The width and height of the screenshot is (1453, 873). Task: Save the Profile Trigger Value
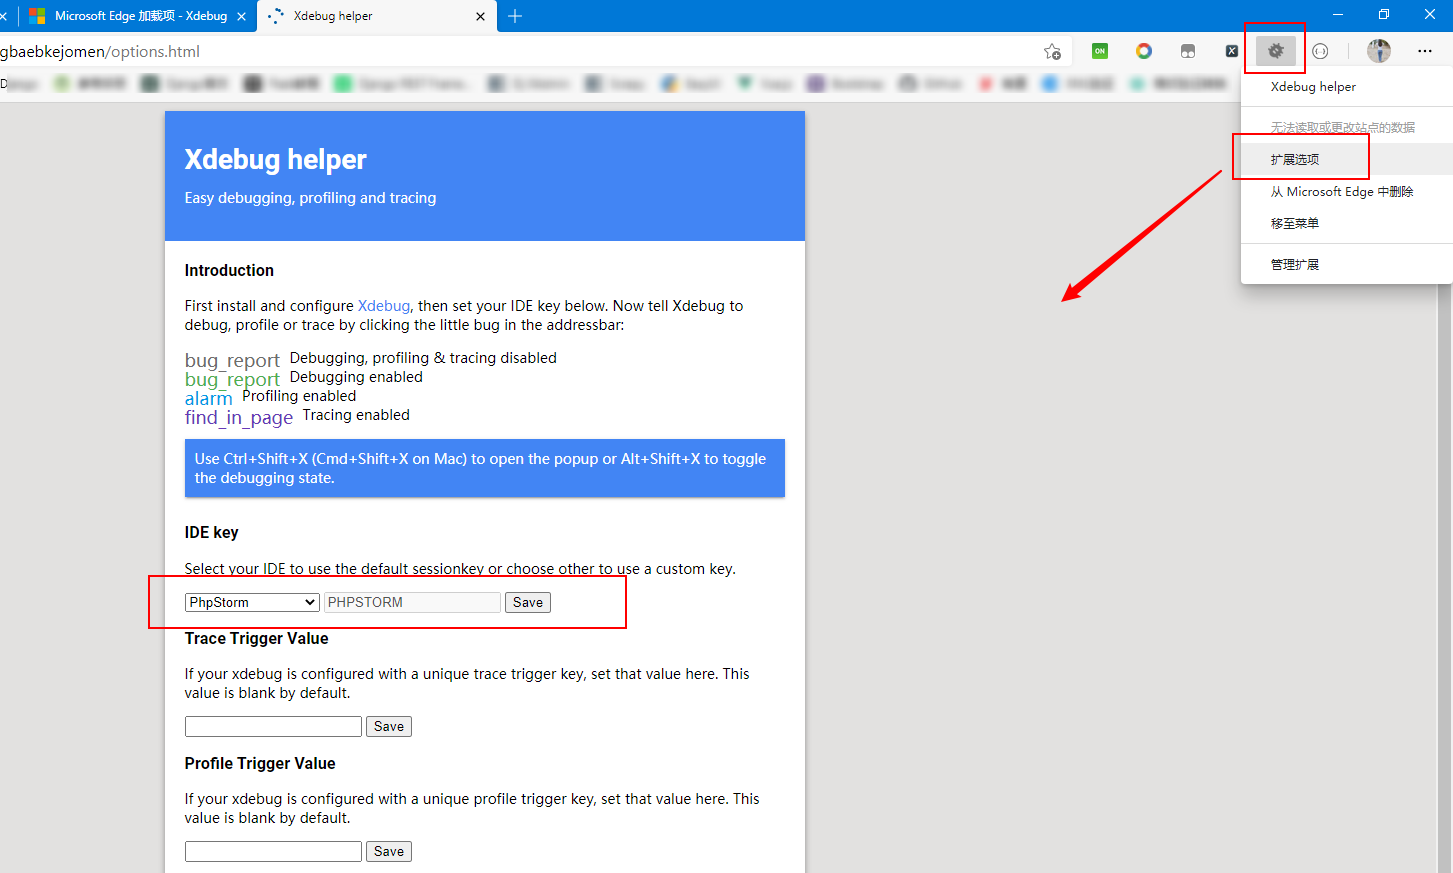(389, 851)
